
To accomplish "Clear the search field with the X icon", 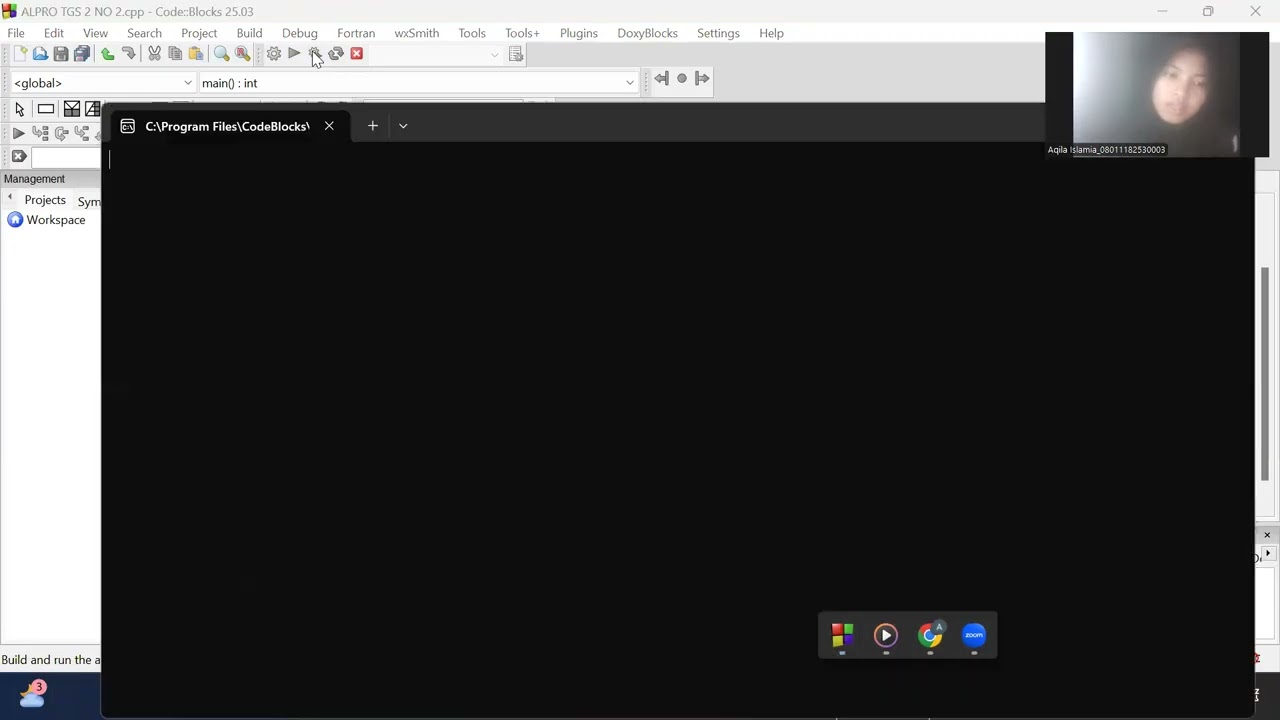I will 19,157.
